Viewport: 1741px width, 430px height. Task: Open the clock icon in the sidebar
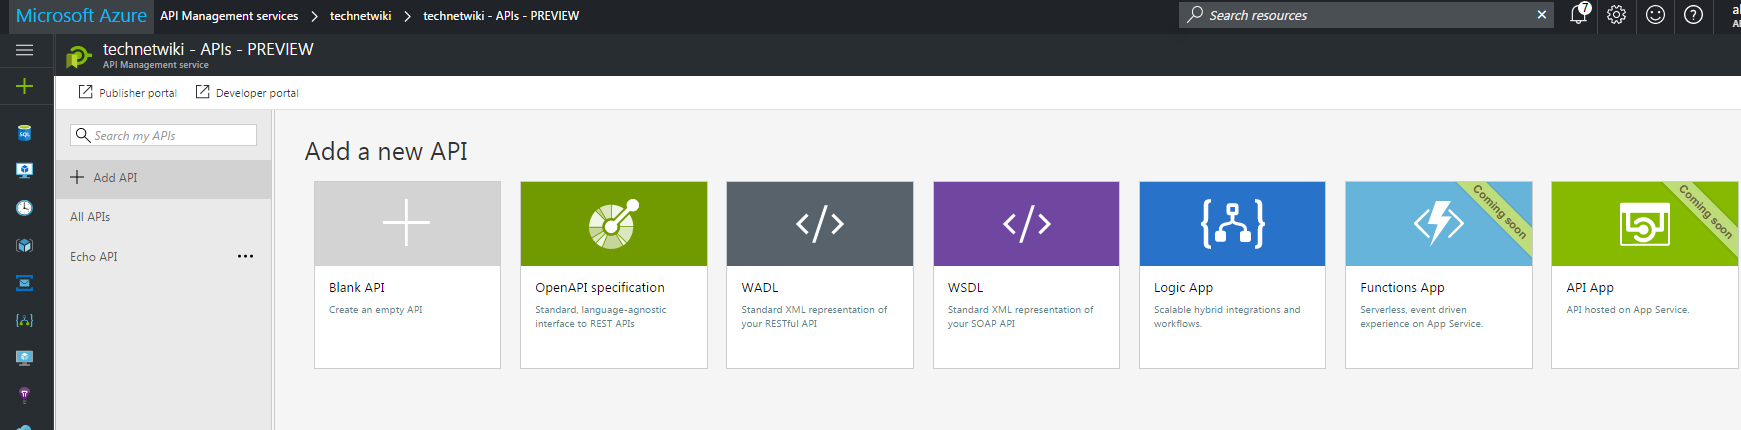[x=25, y=208]
